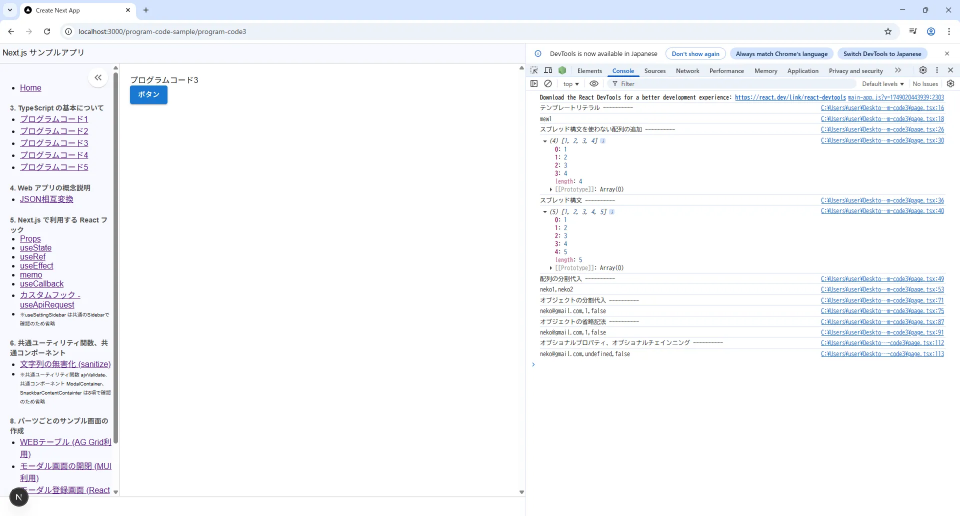Go forward in browser history
The height and width of the screenshot is (516, 960).
[x=29, y=31]
